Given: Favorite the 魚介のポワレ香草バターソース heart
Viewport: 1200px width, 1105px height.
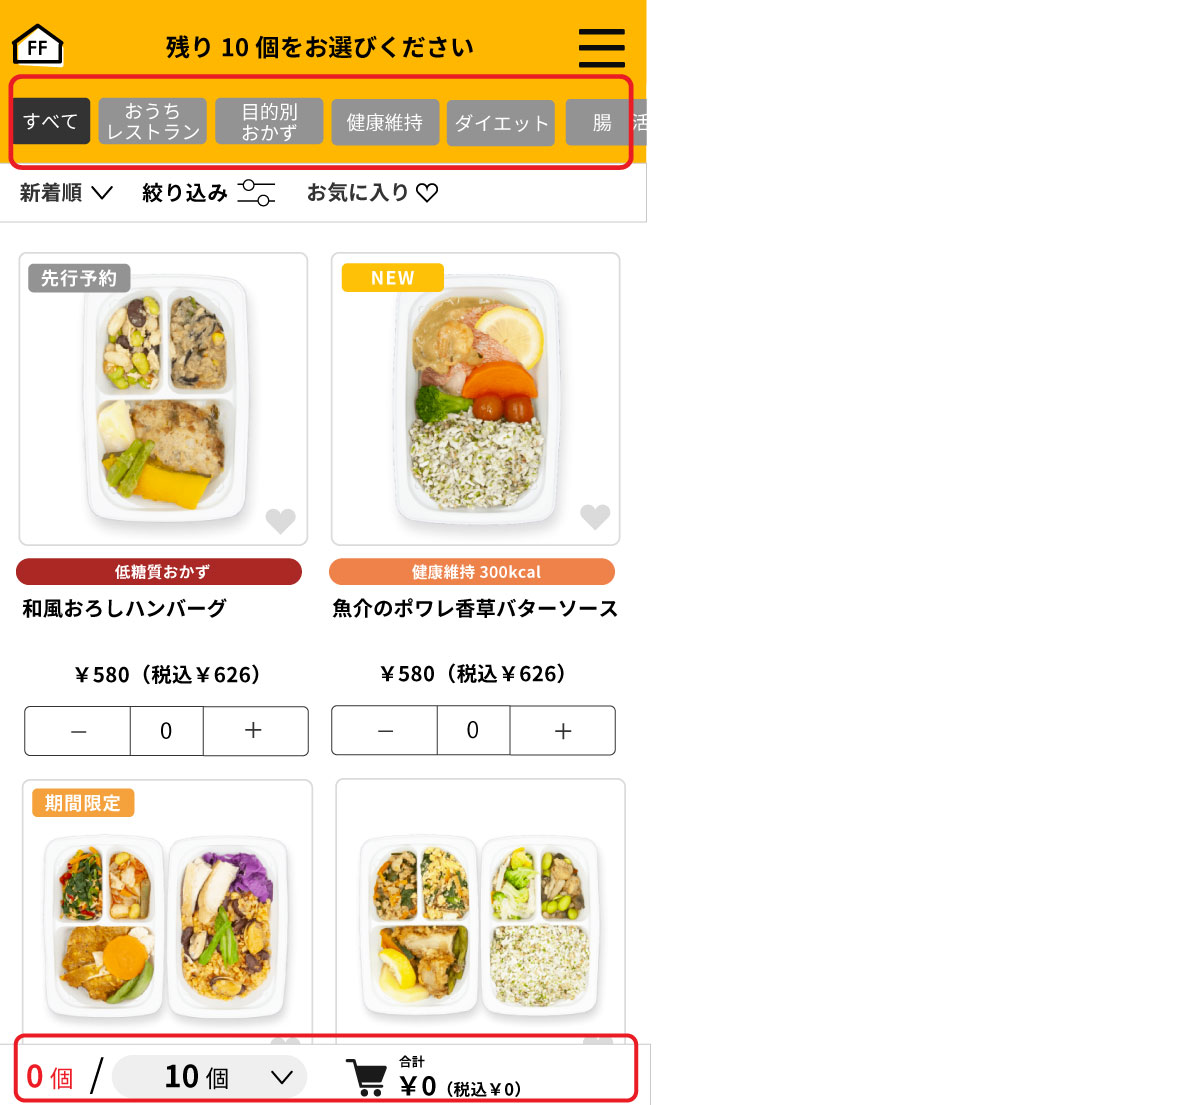Looking at the screenshot, I should 595,516.
